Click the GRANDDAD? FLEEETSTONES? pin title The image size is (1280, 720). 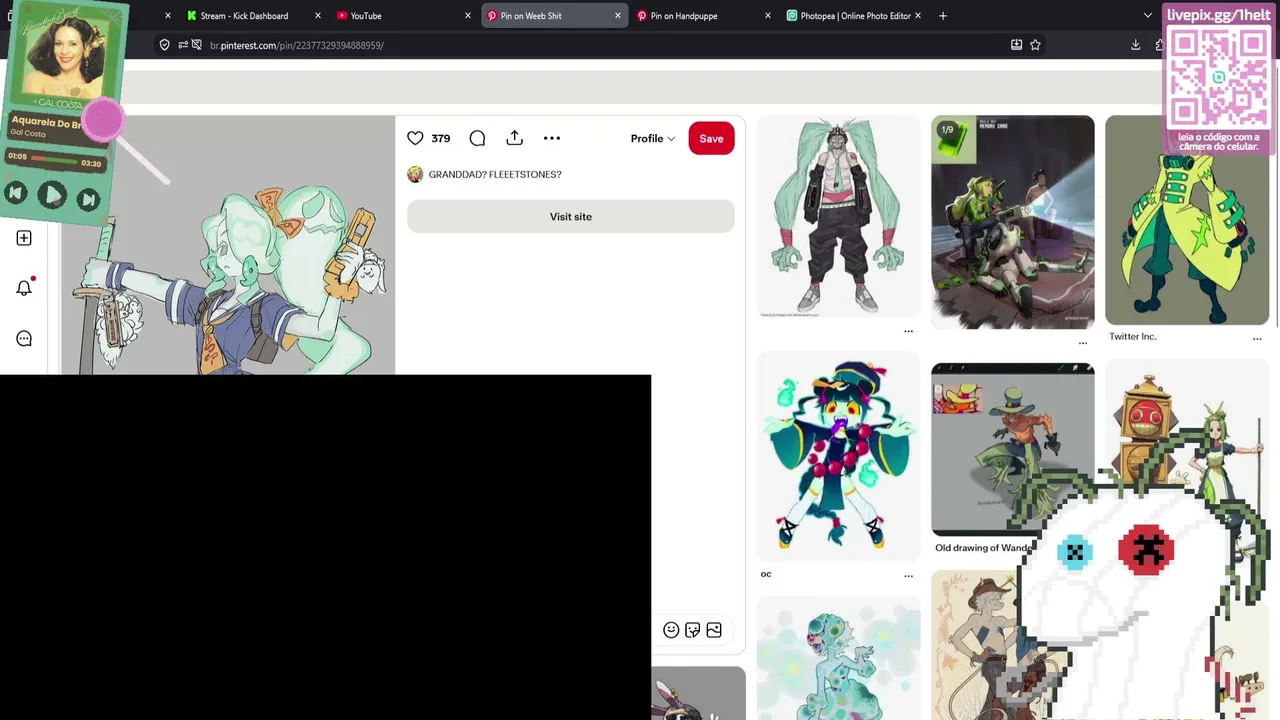click(x=495, y=175)
